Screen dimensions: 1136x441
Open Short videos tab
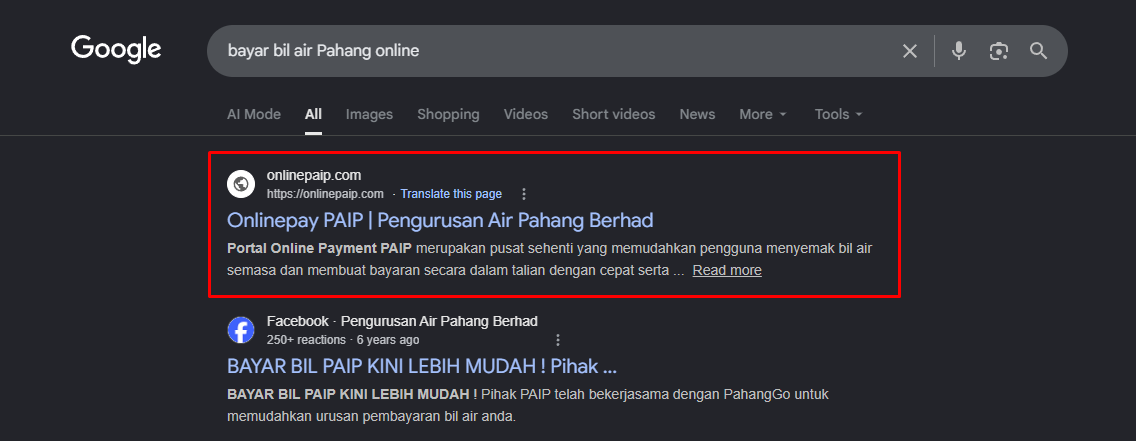(614, 114)
